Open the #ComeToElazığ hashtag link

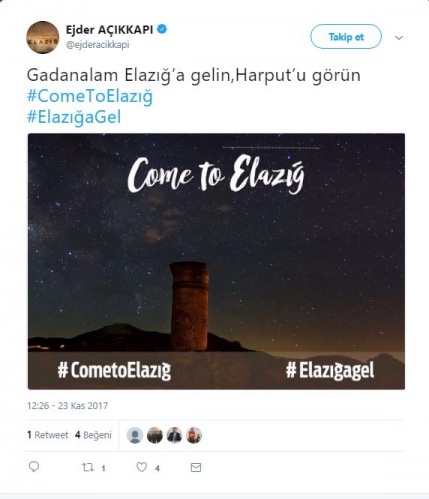90,96
